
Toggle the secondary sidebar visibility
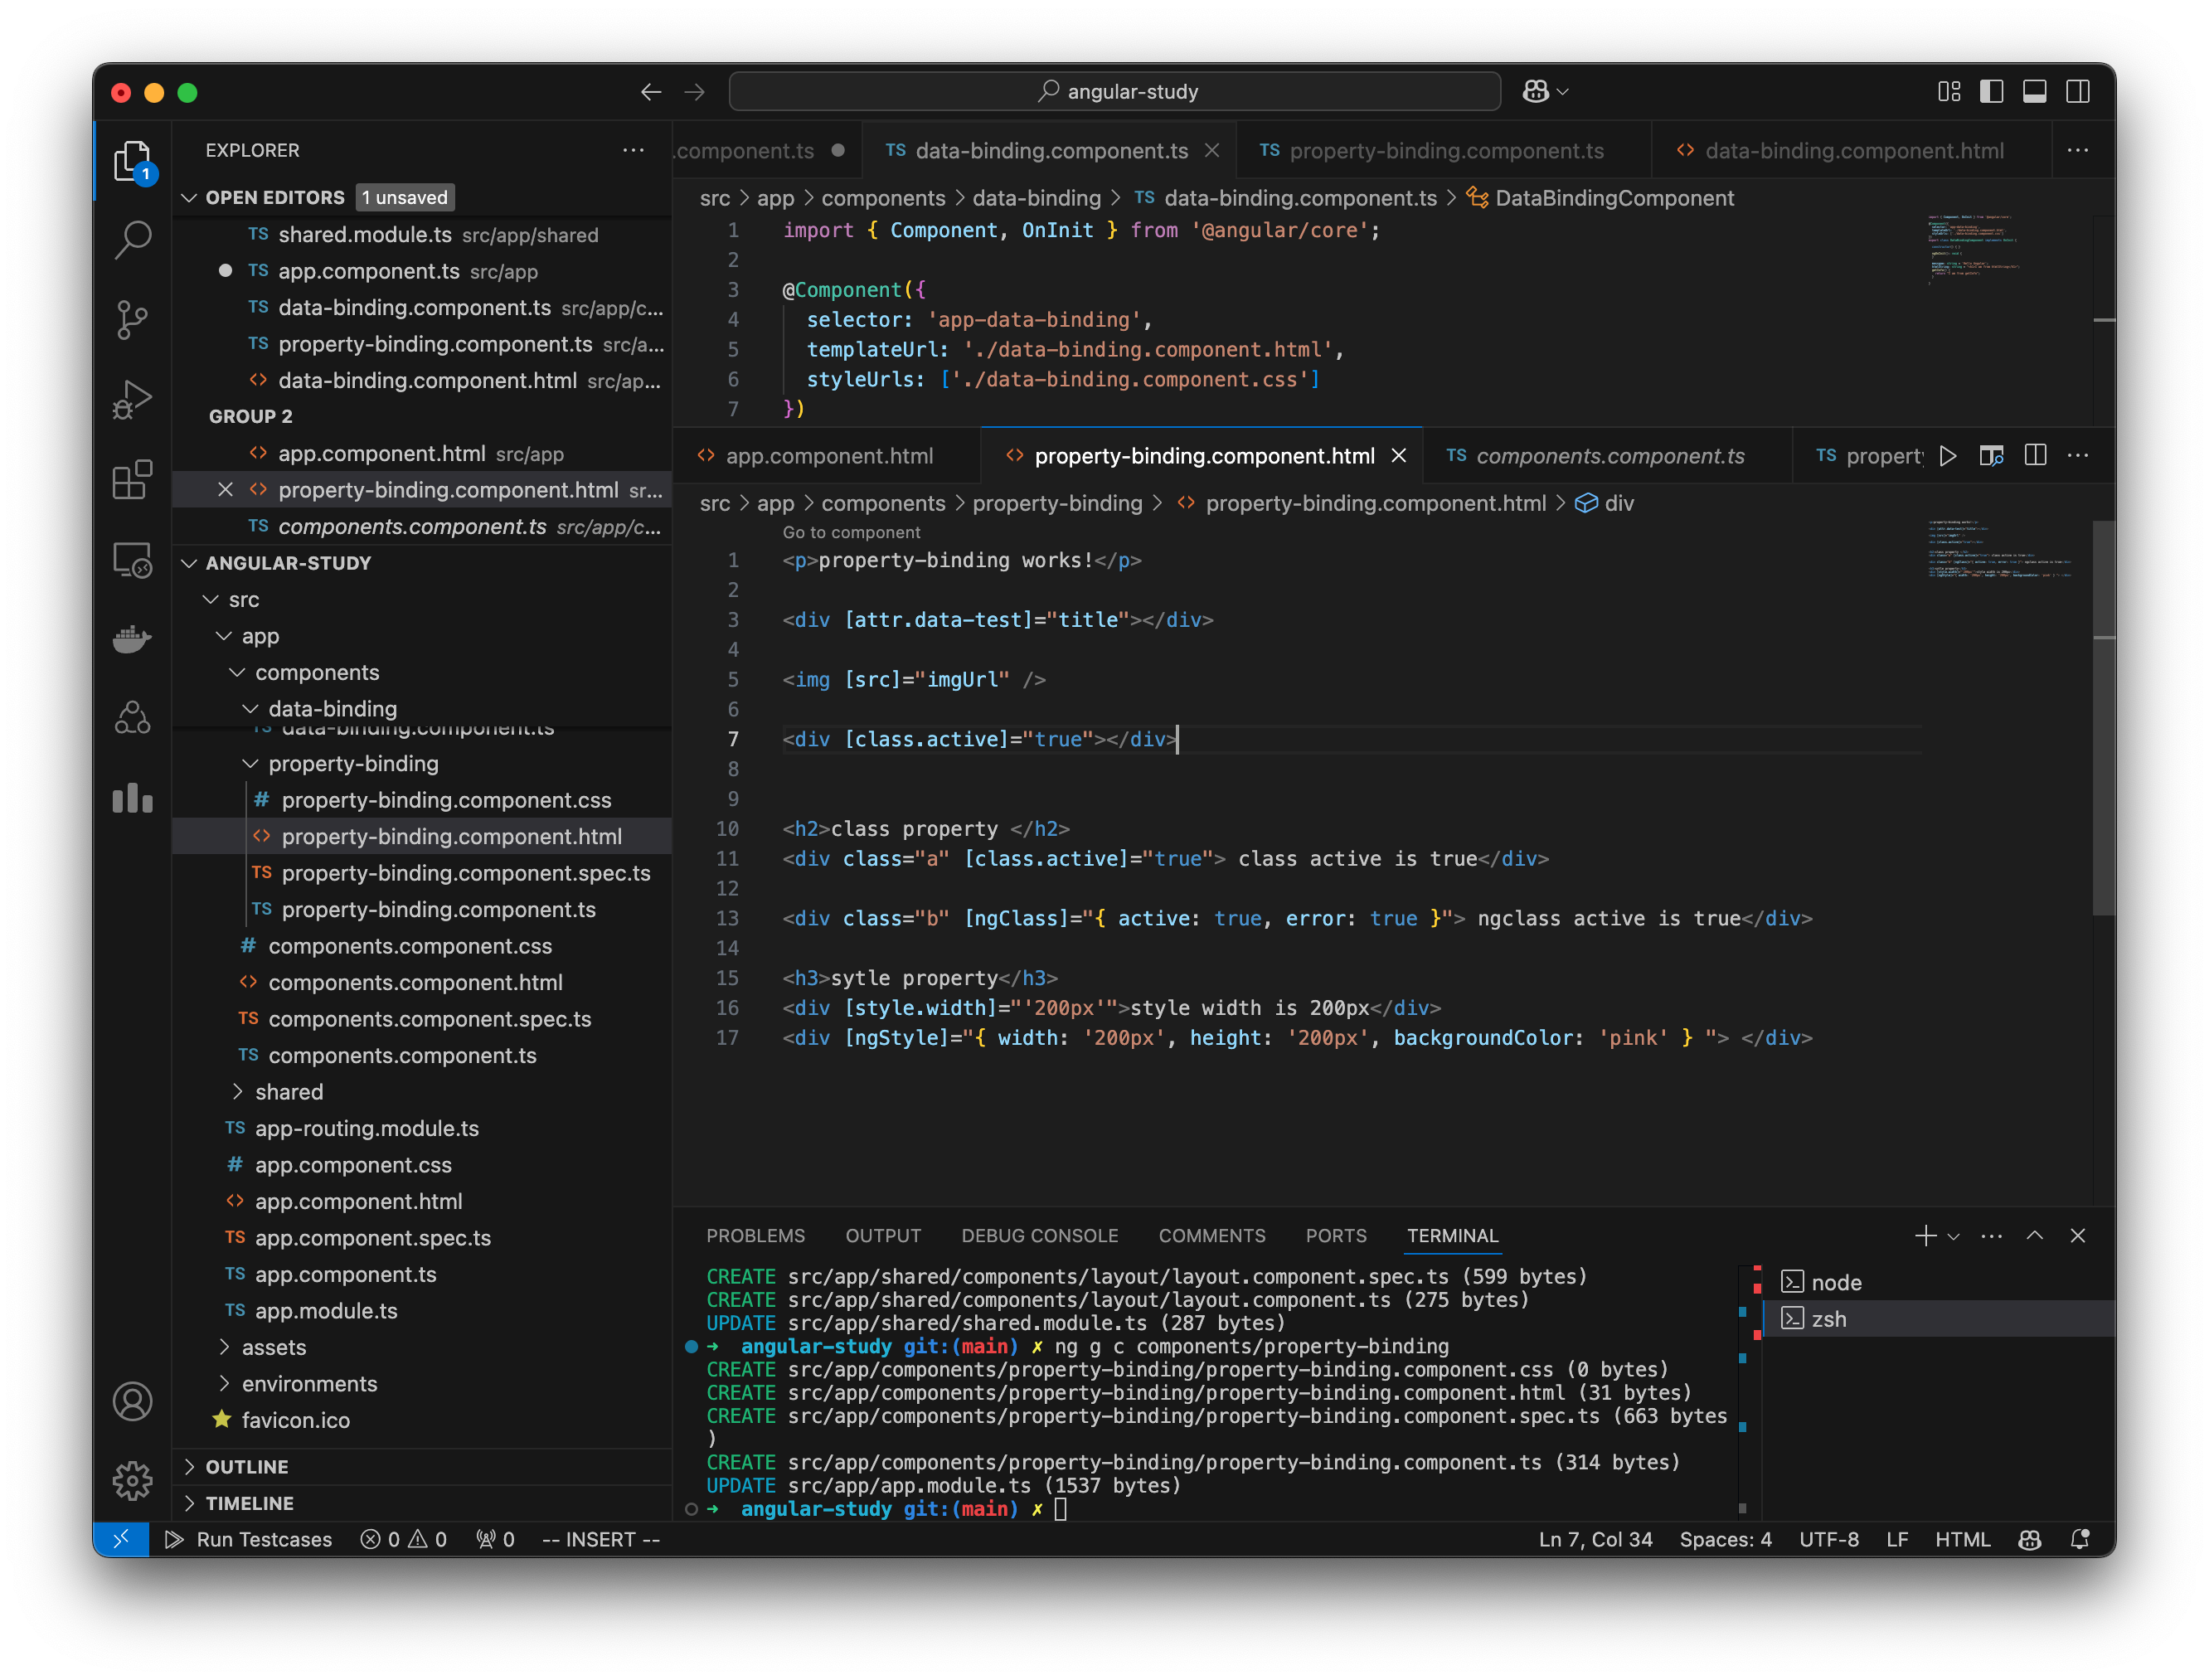click(x=2078, y=91)
